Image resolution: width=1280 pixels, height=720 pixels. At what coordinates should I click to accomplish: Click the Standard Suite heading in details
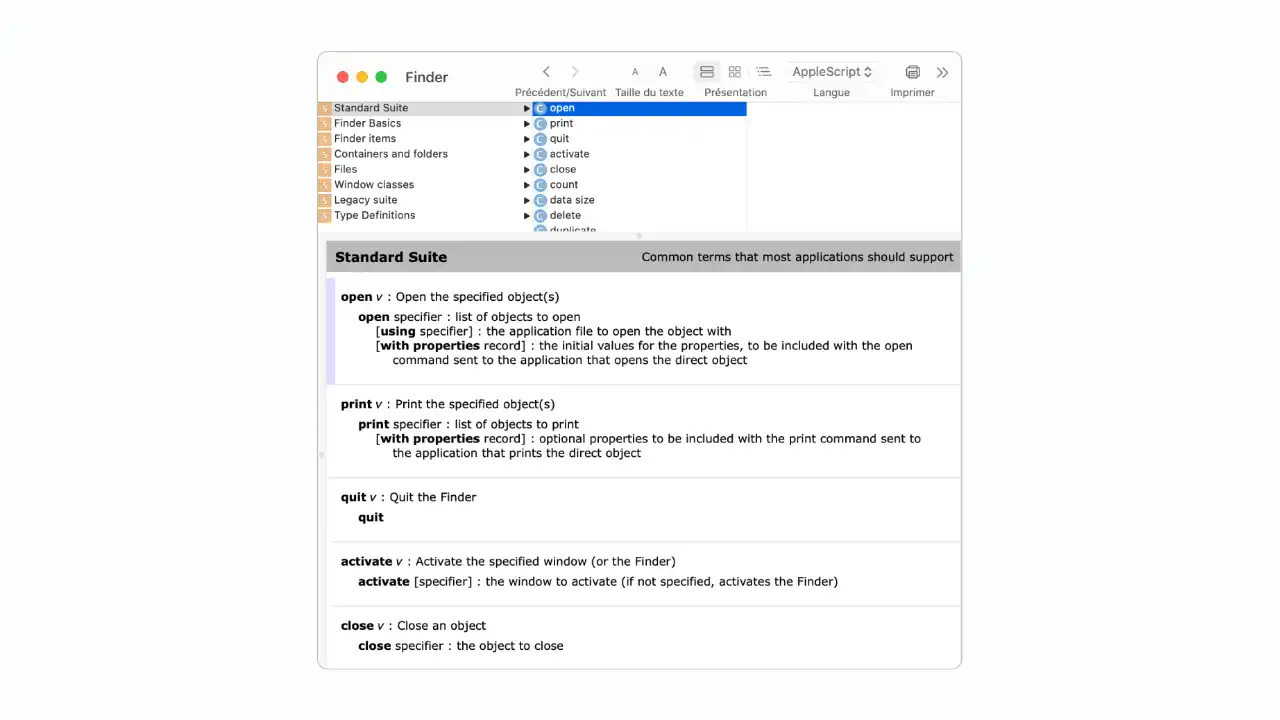pos(391,257)
